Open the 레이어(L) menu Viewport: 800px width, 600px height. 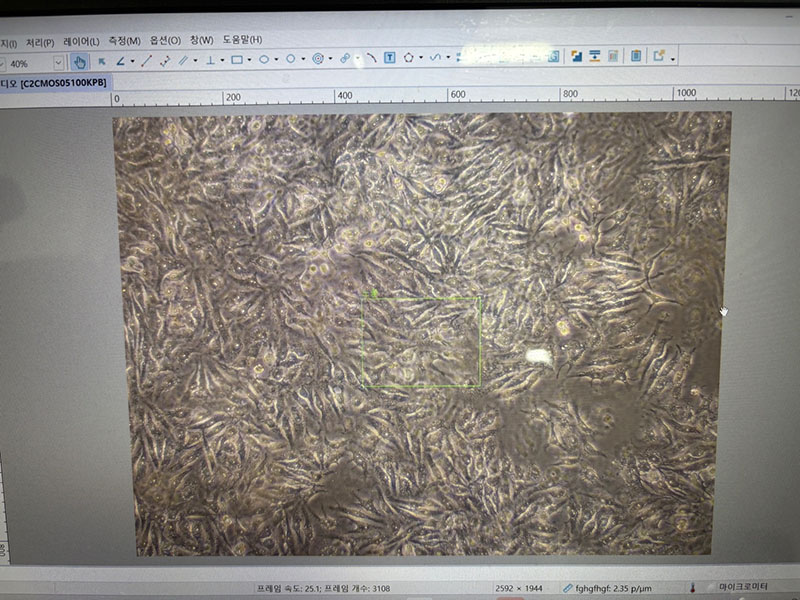(x=81, y=40)
